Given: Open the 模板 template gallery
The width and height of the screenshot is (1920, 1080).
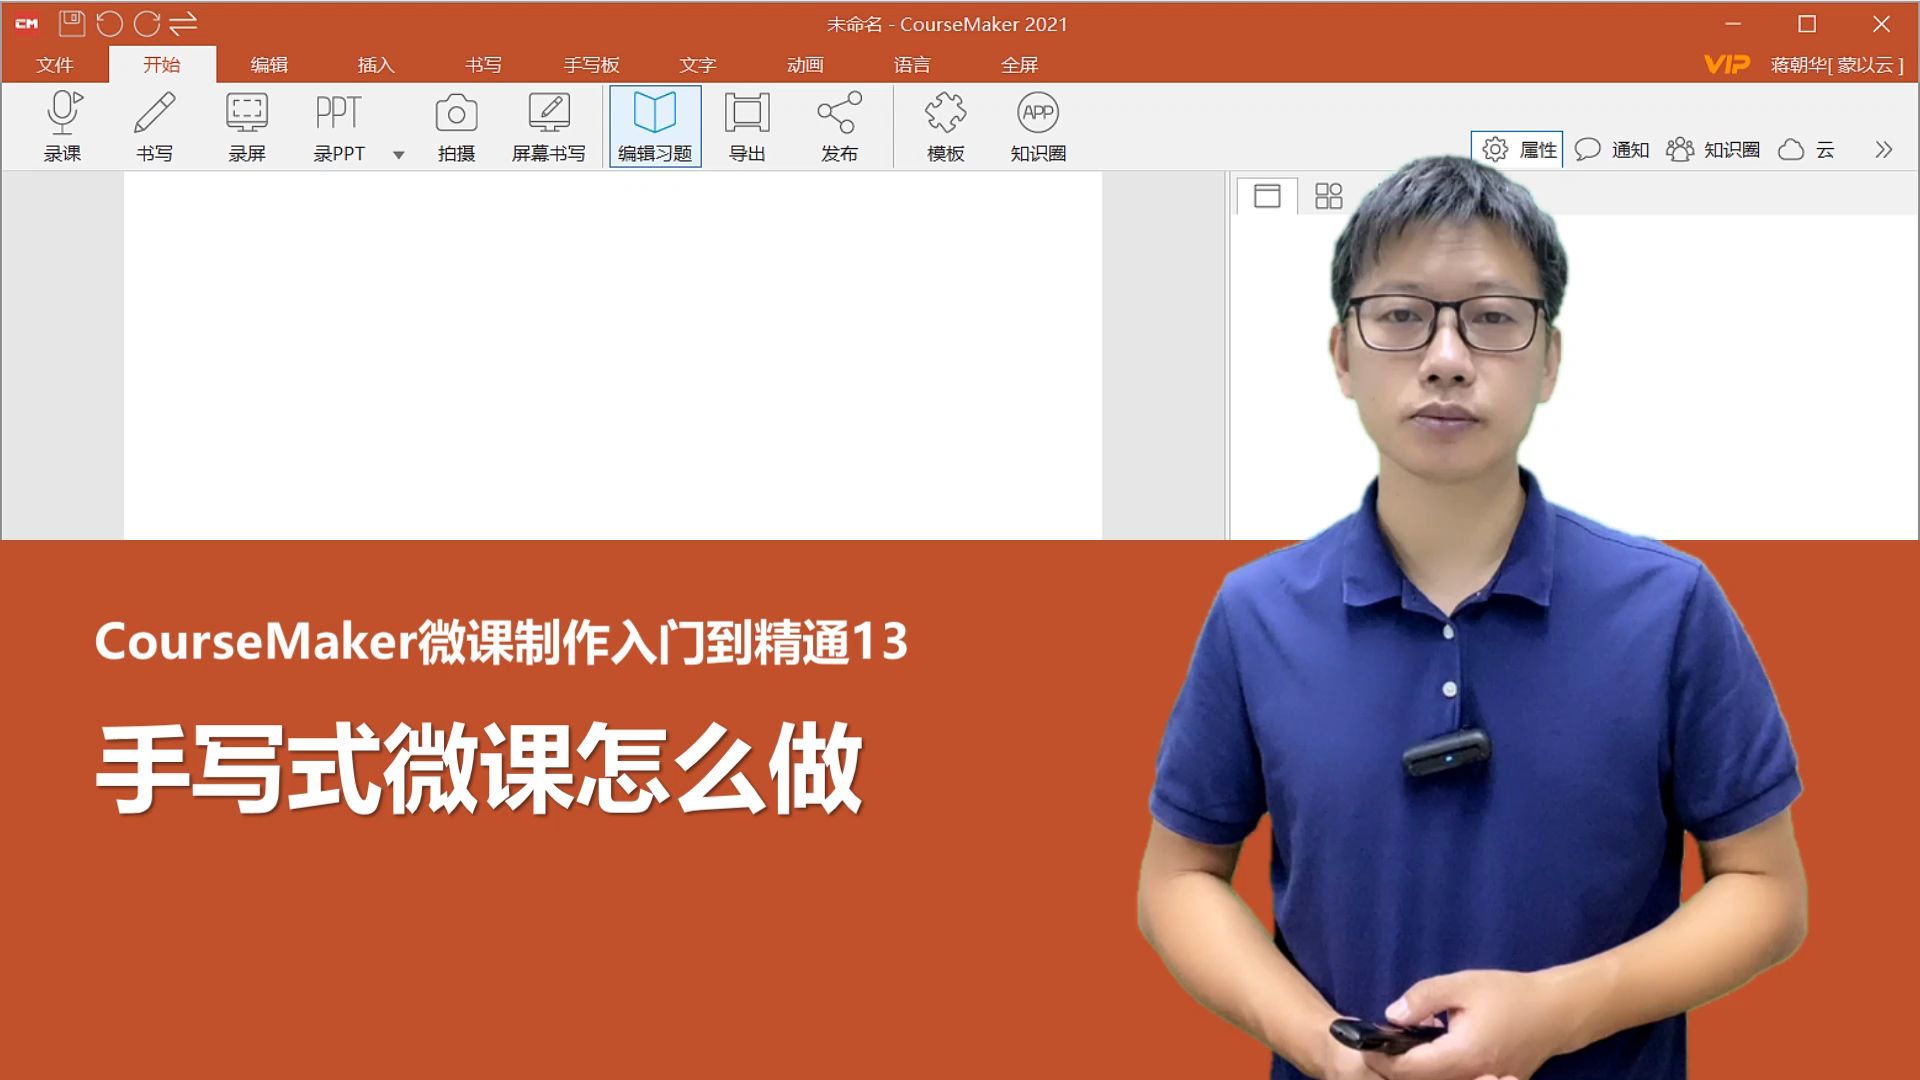Looking at the screenshot, I should click(x=944, y=125).
